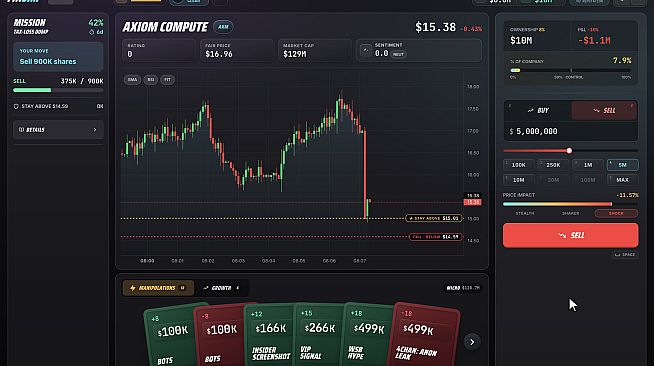The height and width of the screenshot is (366, 654).
Task: Click the mission timer 6d icon
Action: point(92,32)
